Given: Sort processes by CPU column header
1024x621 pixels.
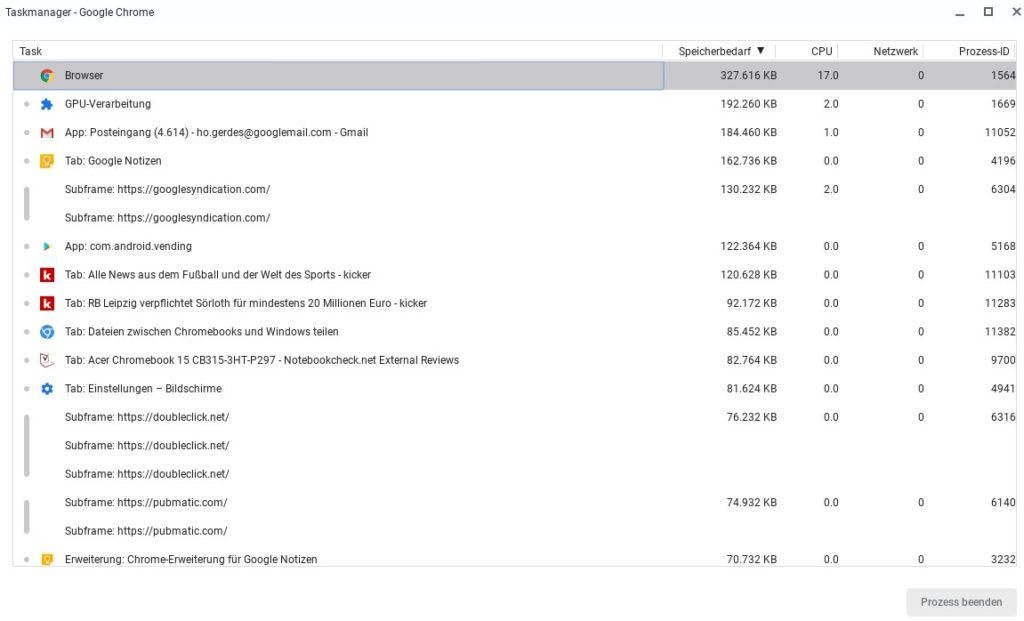Looking at the screenshot, I should coord(821,51).
